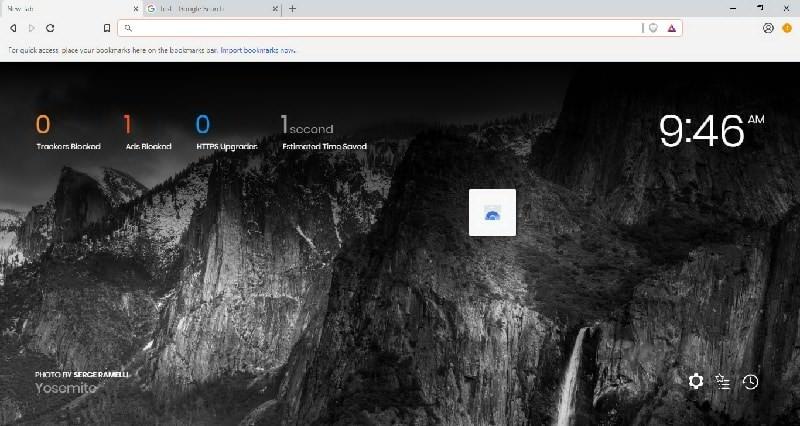
Task: Open the user profile icon
Action: [x=768, y=28]
